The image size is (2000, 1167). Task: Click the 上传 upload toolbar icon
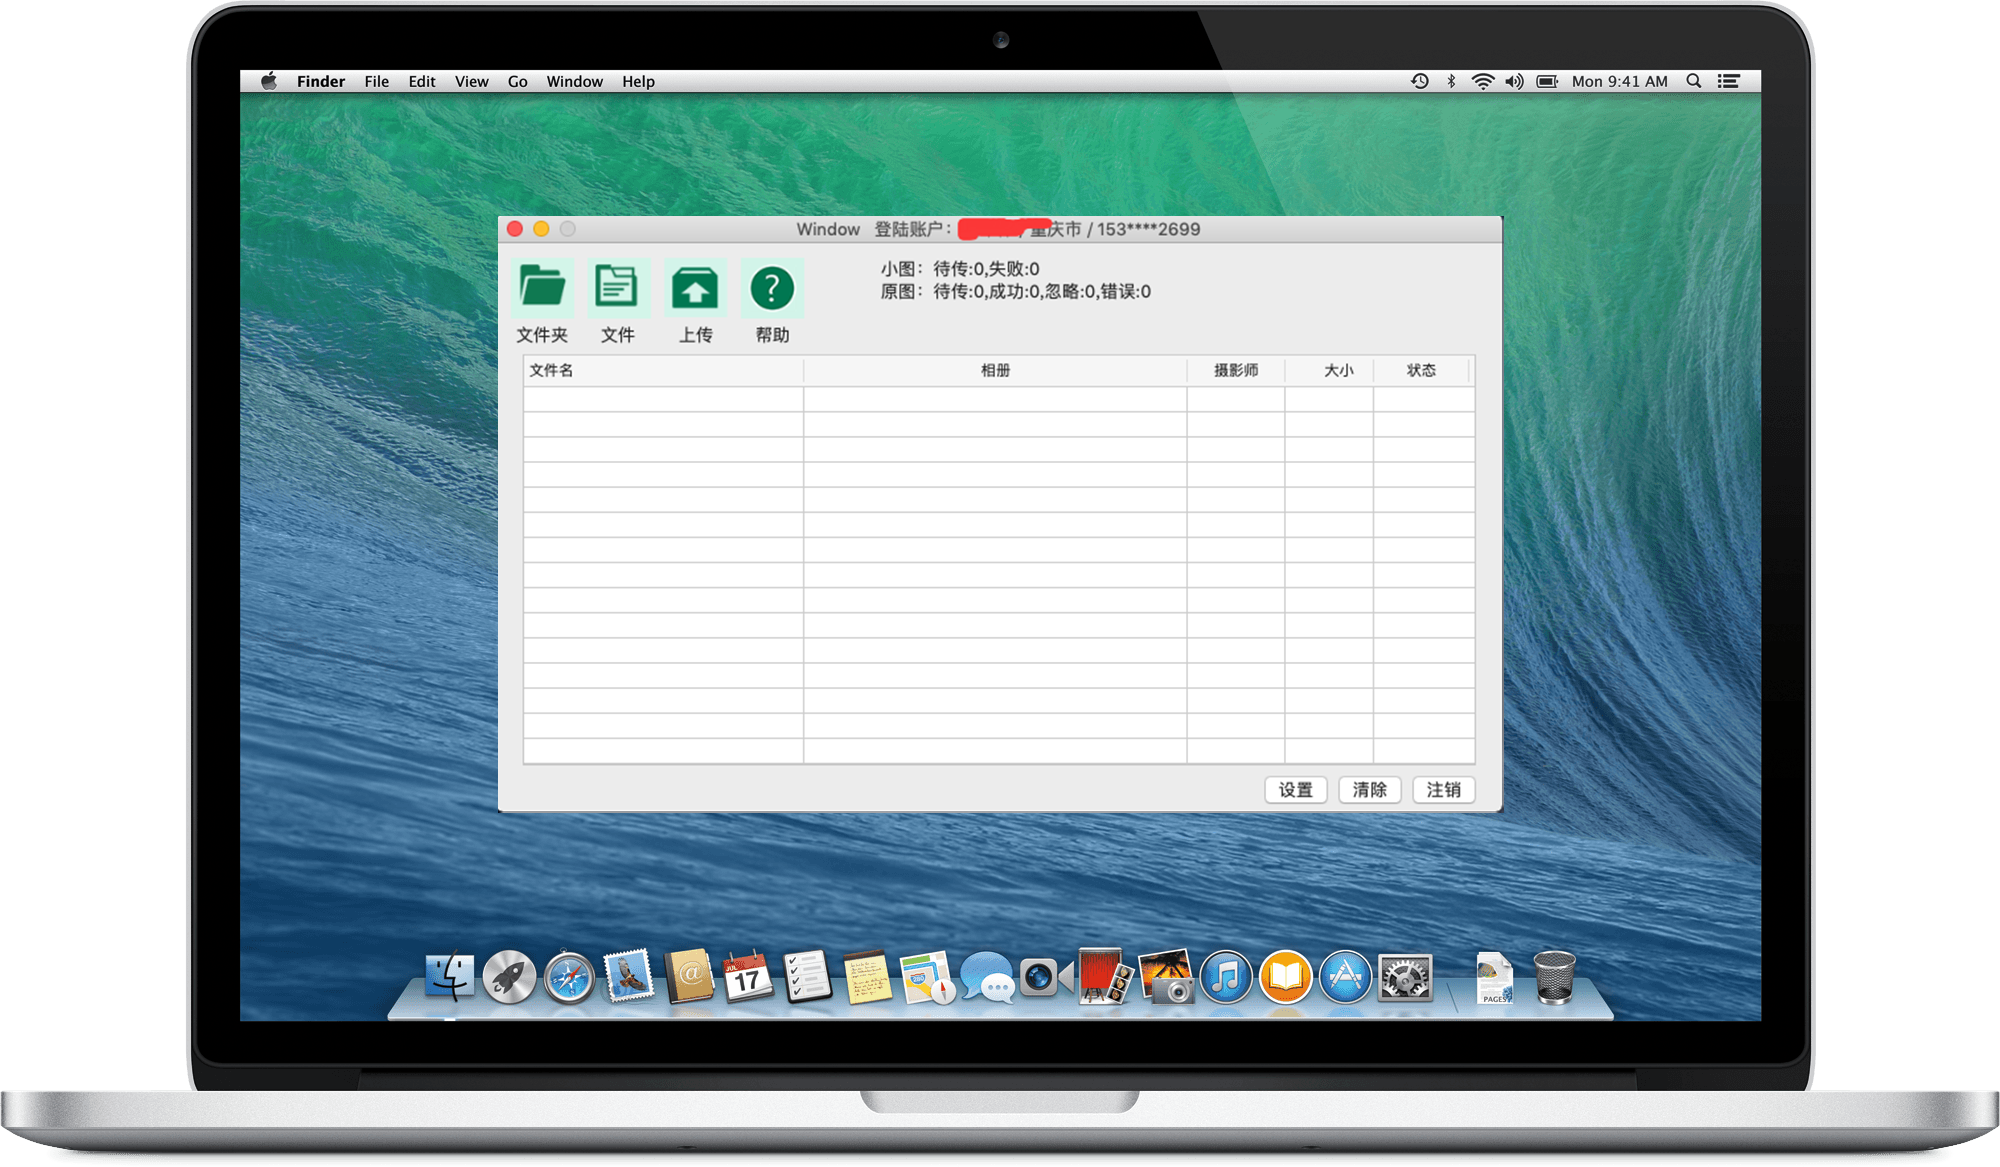point(695,288)
